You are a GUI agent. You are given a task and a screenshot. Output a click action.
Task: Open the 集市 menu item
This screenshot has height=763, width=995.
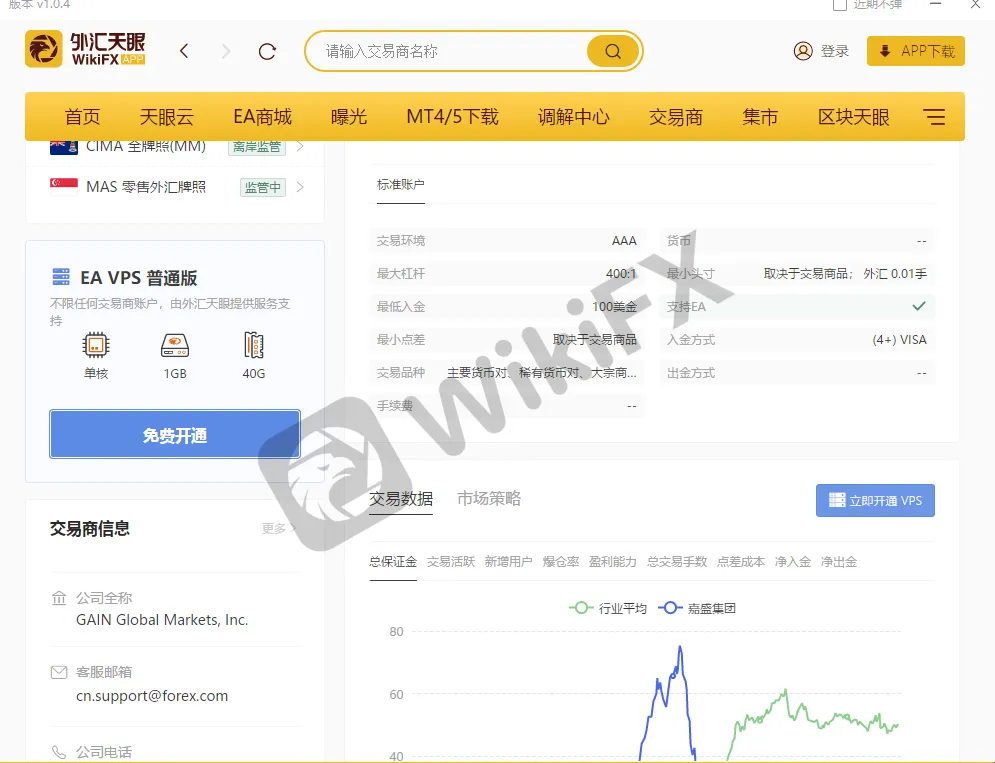tap(760, 117)
